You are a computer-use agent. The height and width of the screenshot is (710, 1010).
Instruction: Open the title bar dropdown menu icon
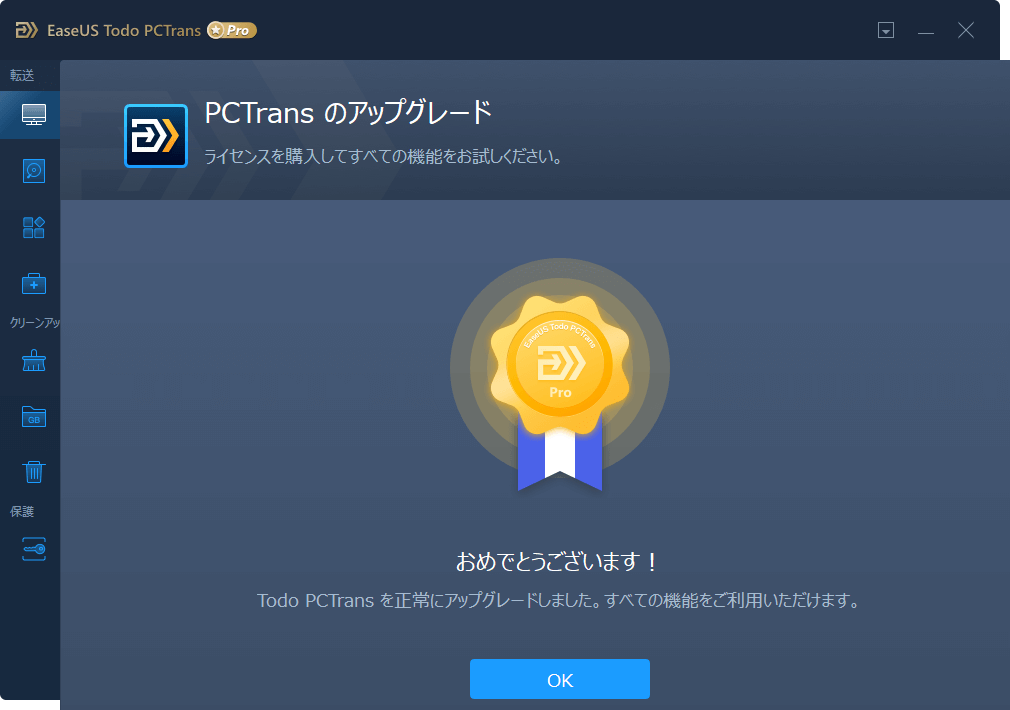(886, 30)
